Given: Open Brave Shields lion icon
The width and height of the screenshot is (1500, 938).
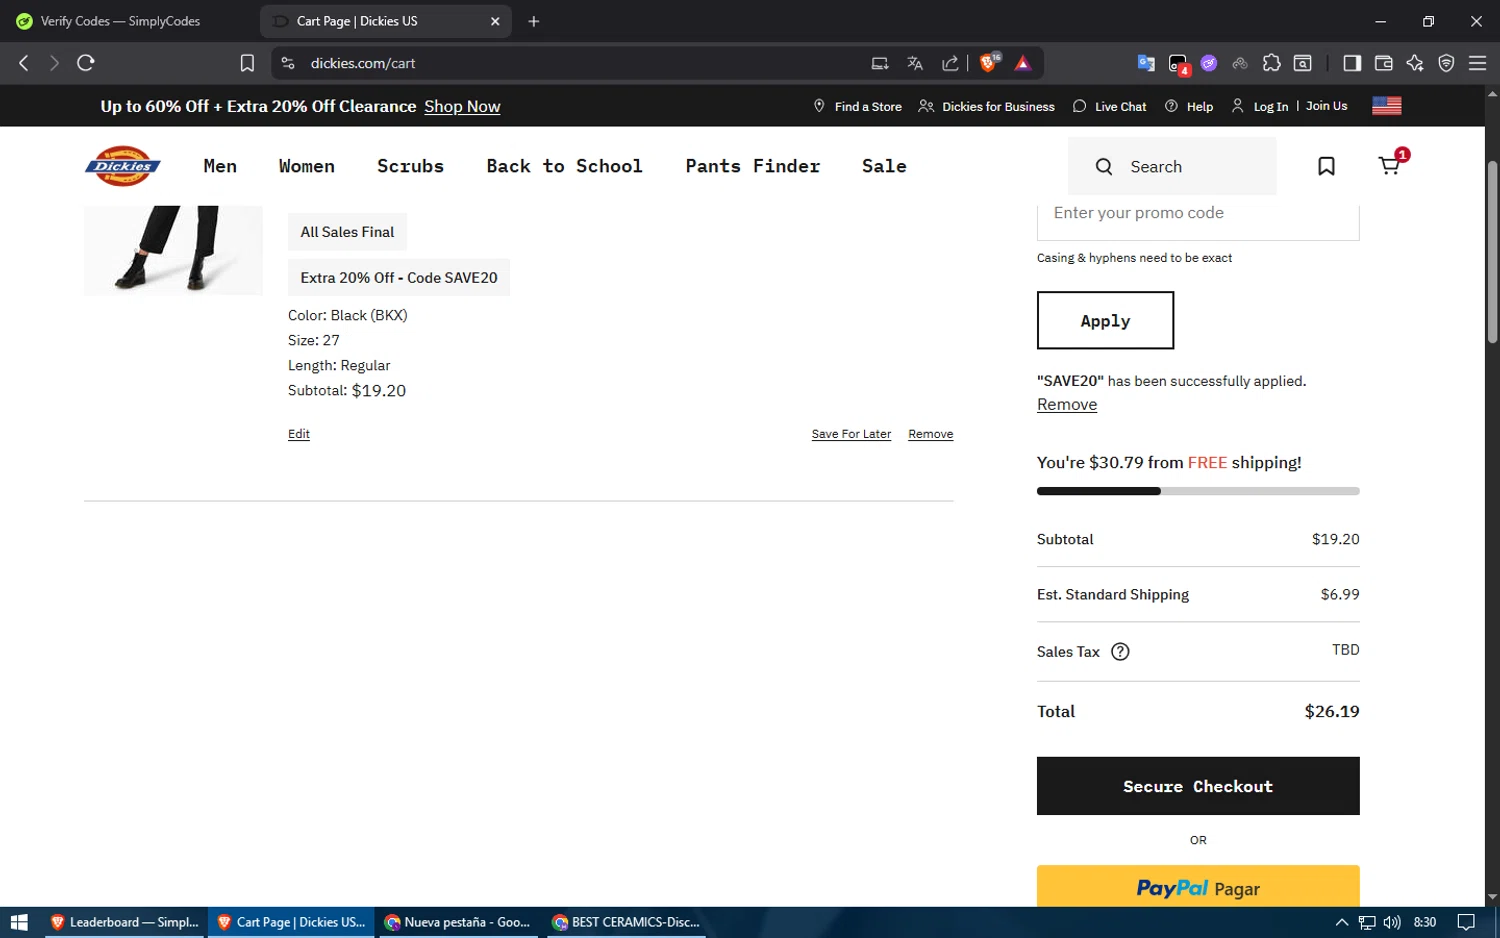Looking at the screenshot, I should coord(989,62).
